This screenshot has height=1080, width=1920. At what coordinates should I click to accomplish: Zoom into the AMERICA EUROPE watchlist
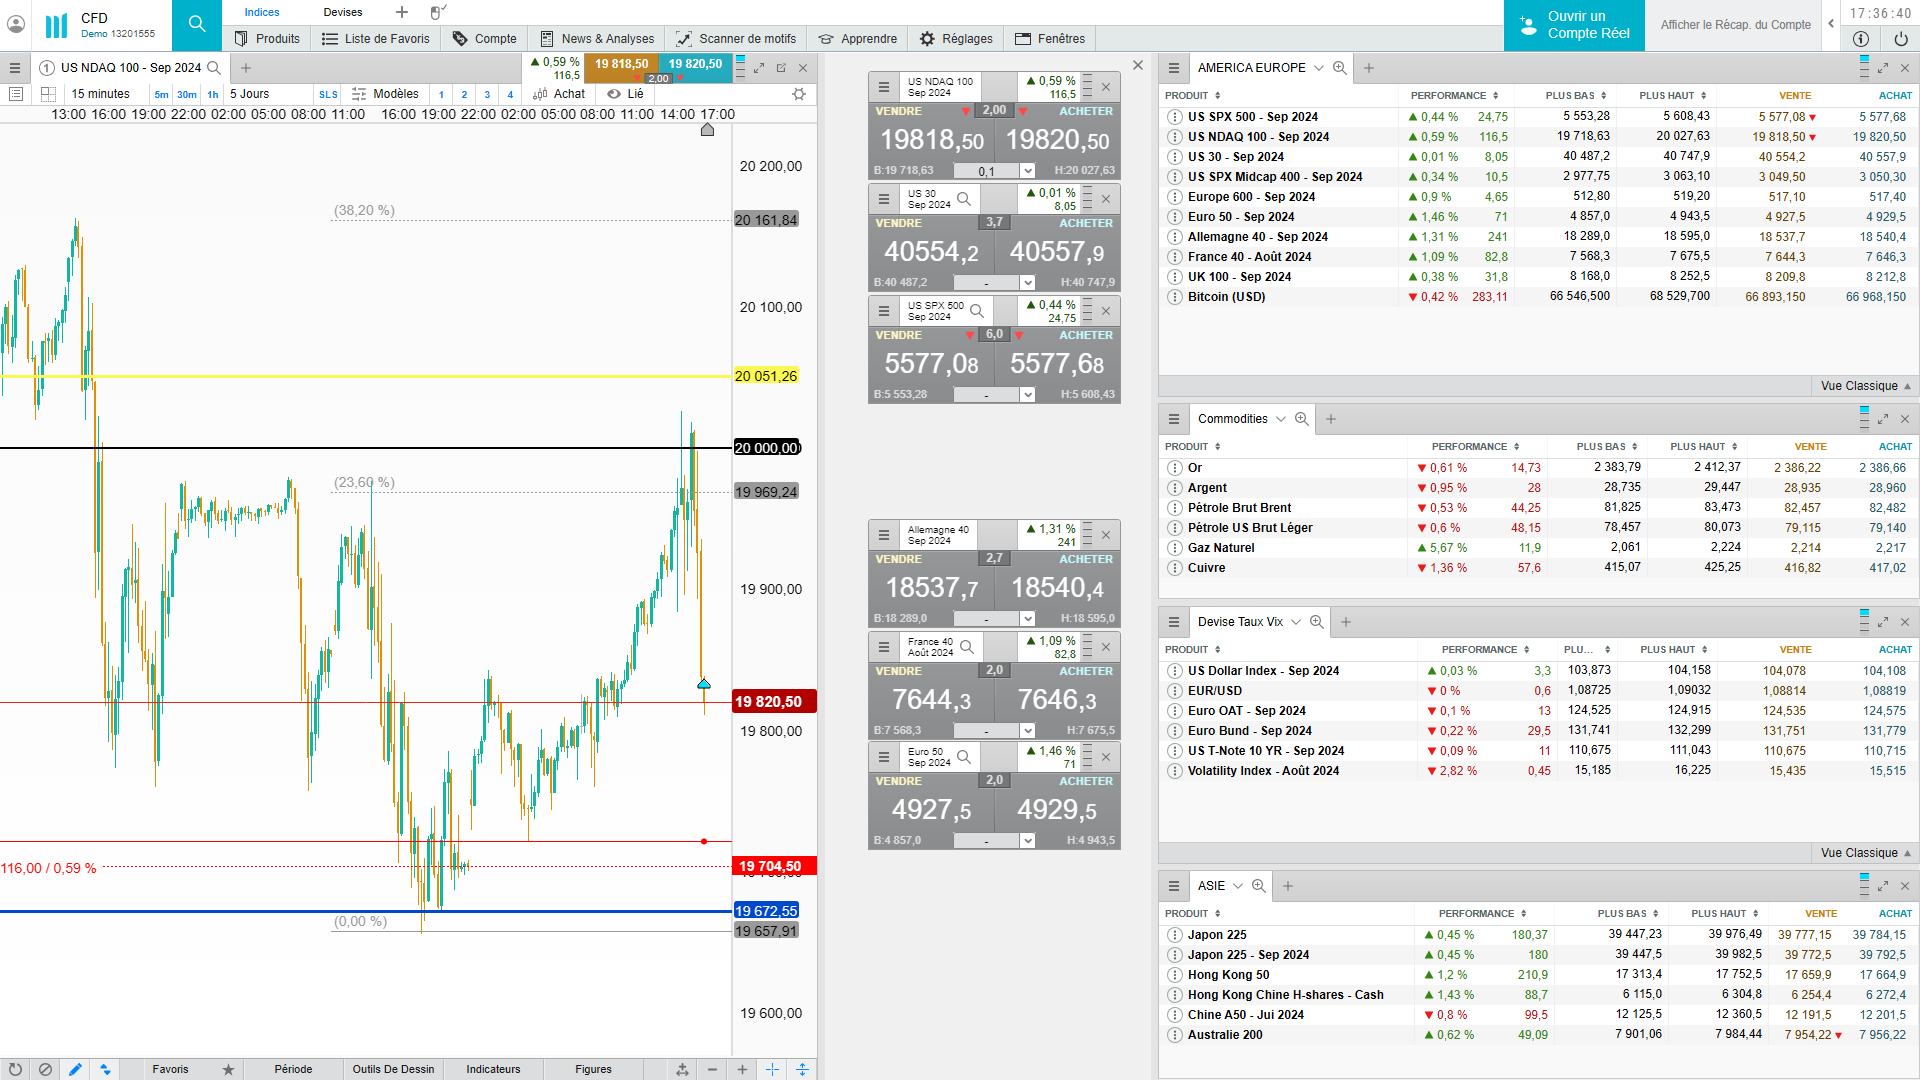click(1339, 68)
